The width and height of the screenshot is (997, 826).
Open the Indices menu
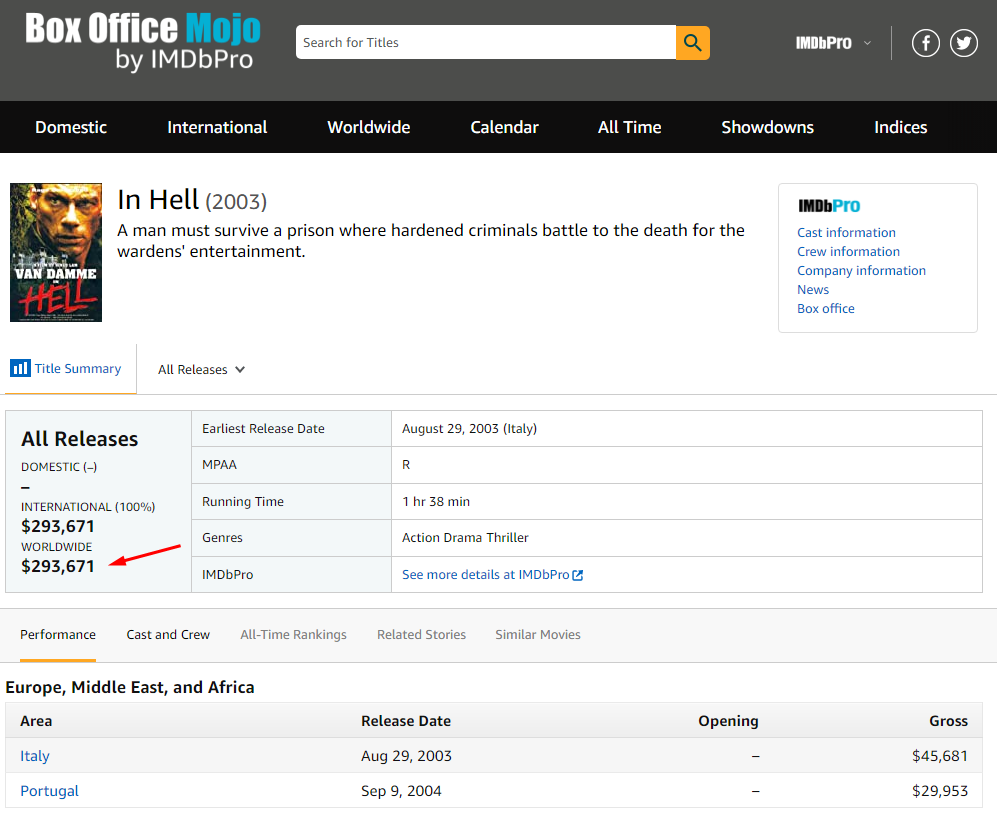click(900, 127)
